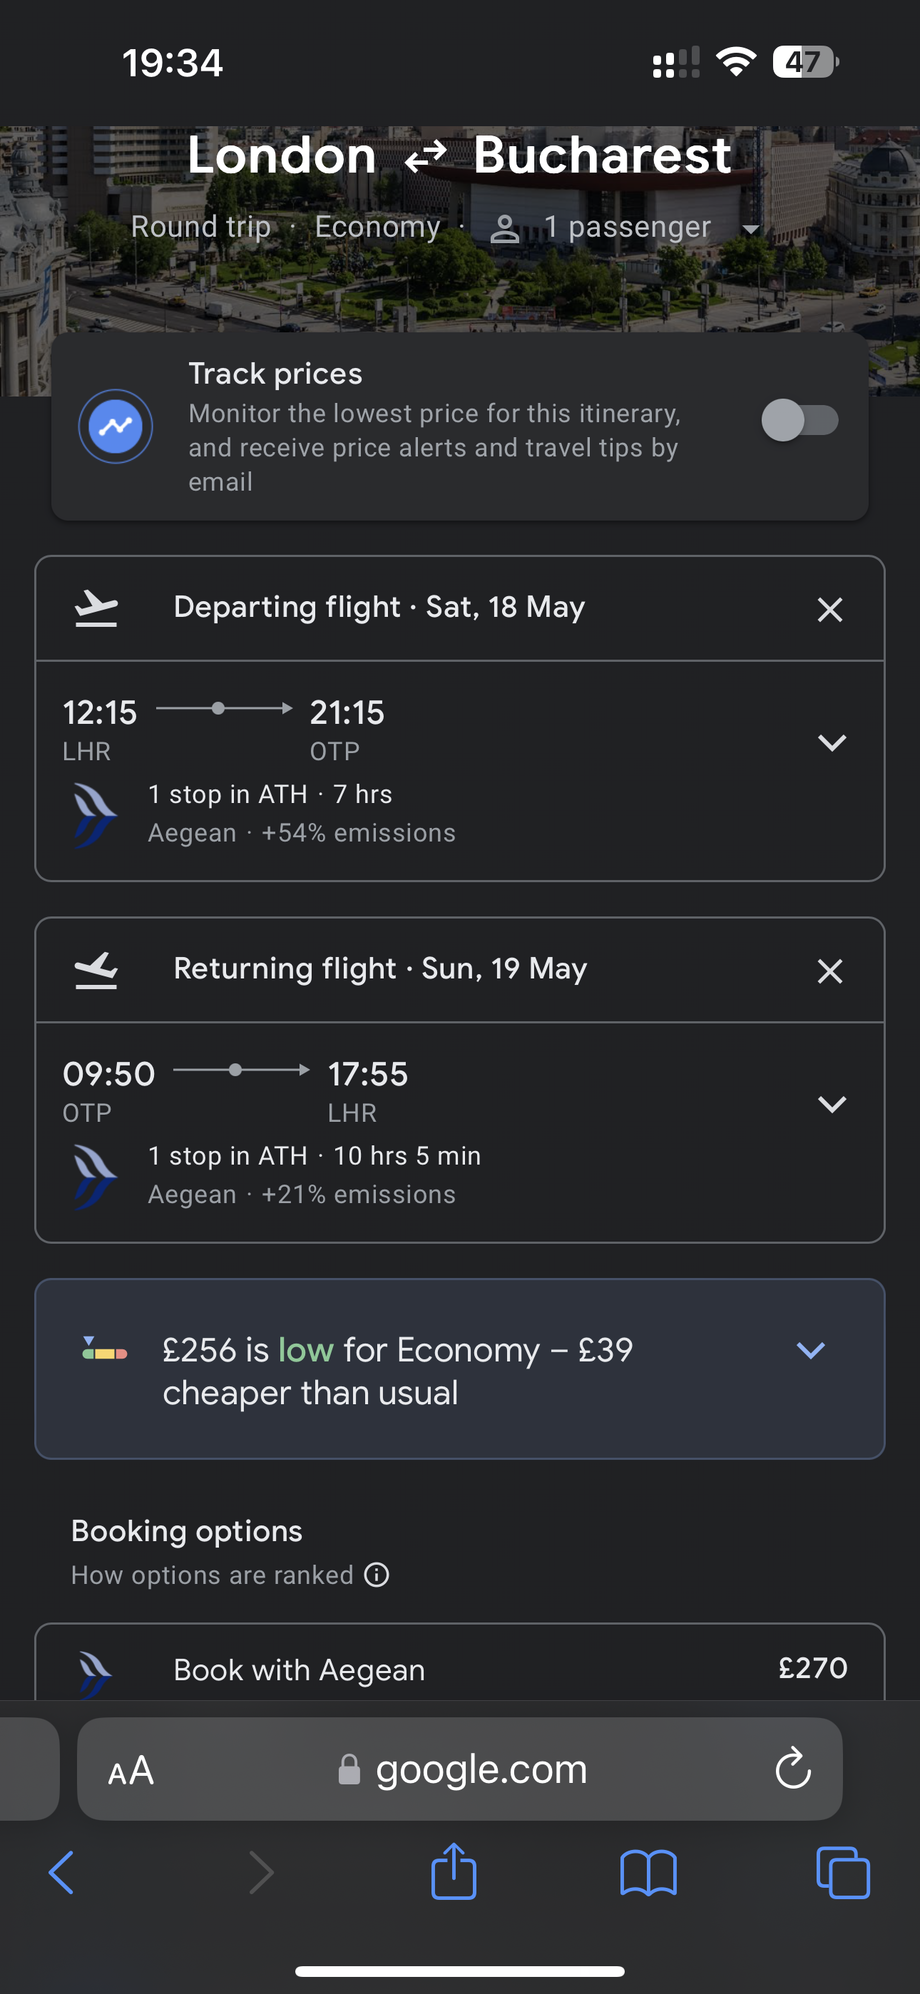Viewport: 920px width, 1994px height.
Task: Go back to the previous page
Action: pos(62,1872)
